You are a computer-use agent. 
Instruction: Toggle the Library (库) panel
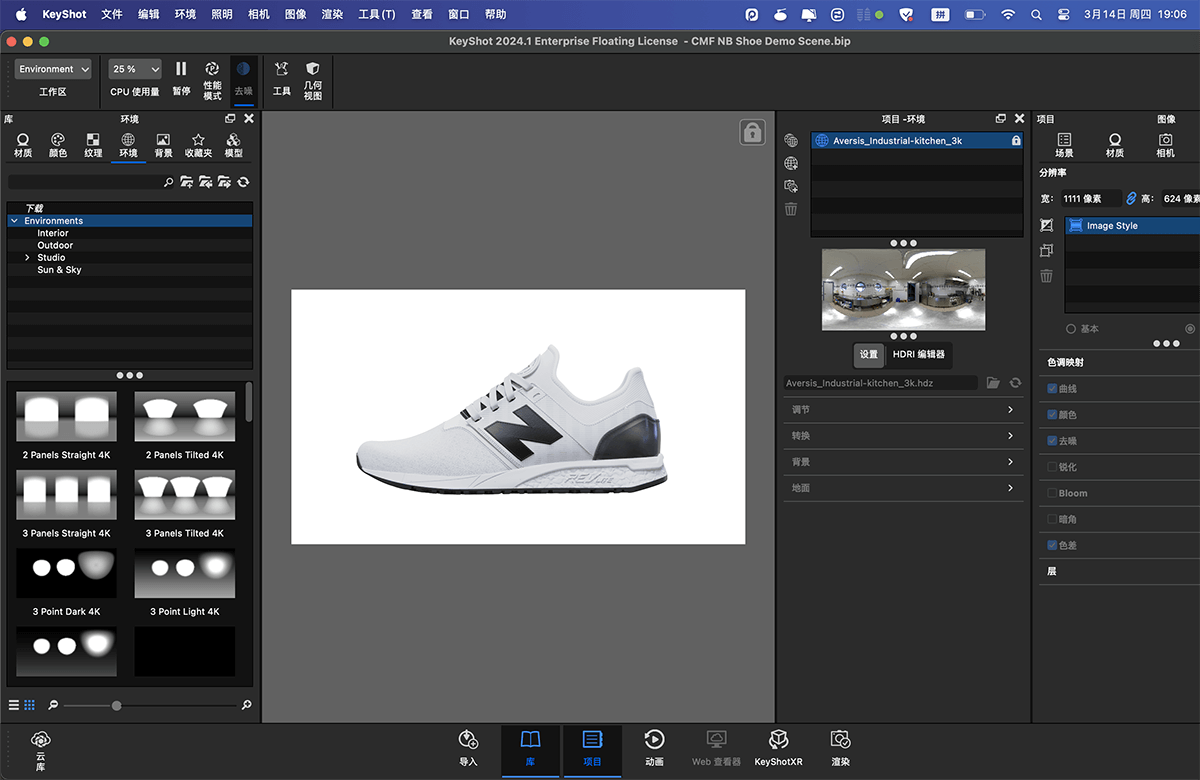(x=530, y=750)
